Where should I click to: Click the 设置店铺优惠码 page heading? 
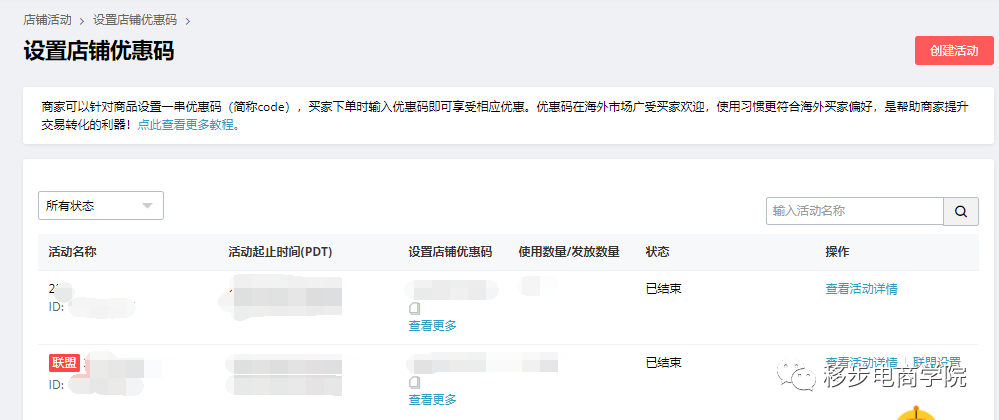pyautogui.click(x=99, y=50)
